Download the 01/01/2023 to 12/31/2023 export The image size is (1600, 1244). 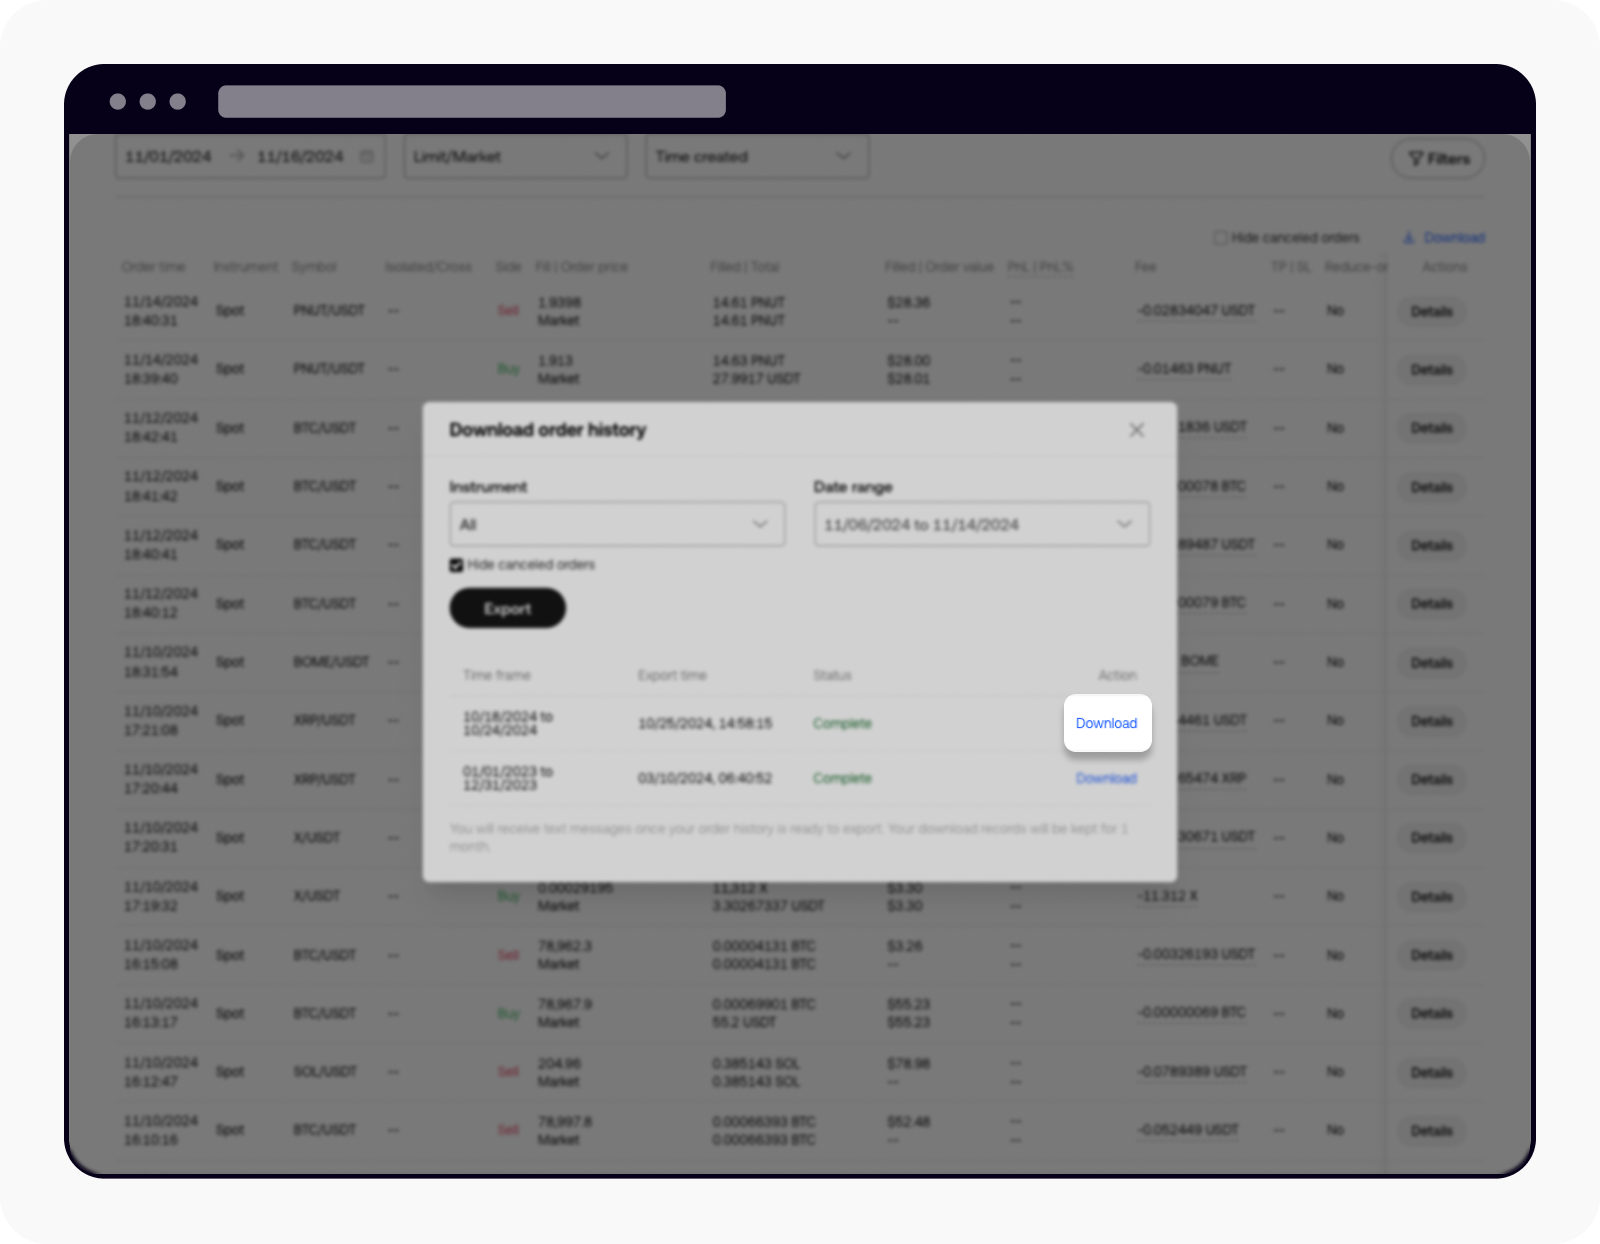click(x=1106, y=778)
